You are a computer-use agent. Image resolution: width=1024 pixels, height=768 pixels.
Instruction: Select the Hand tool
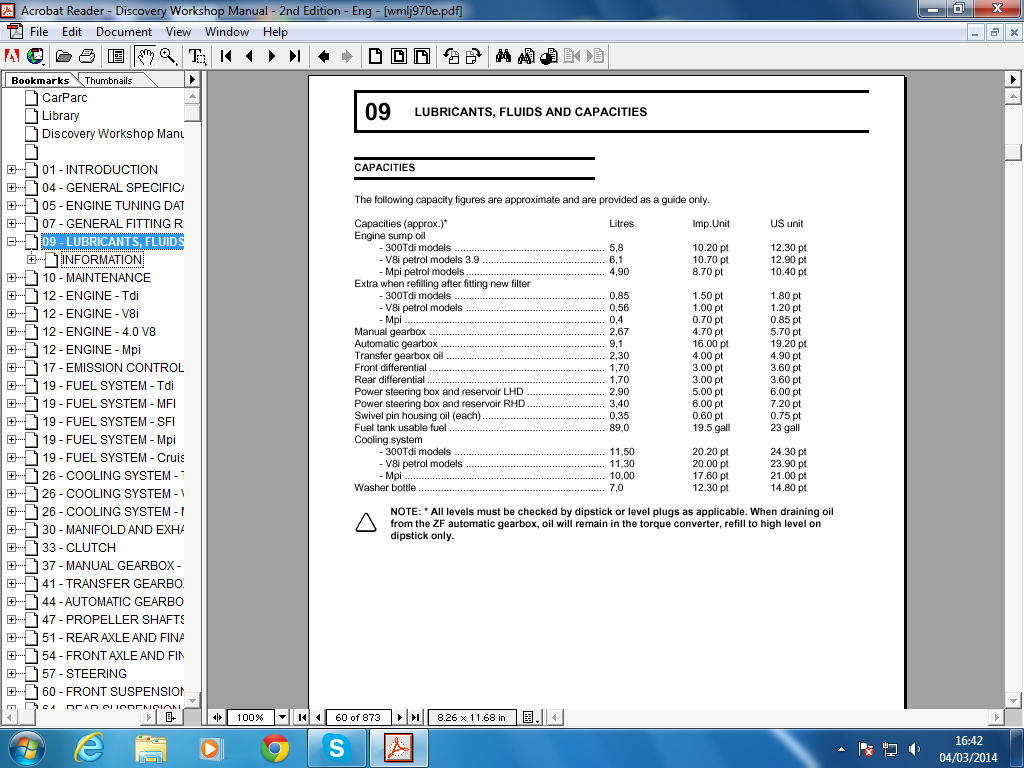144,56
